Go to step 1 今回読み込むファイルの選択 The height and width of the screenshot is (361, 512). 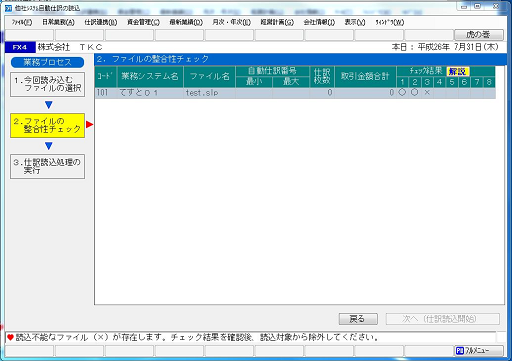[47, 84]
